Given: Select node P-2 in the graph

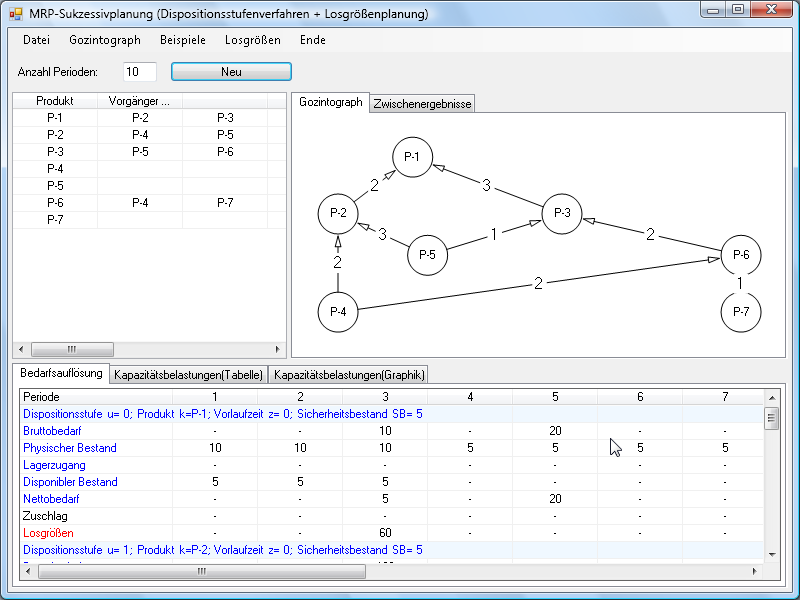Looking at the screenshot, I should (338, 213).
